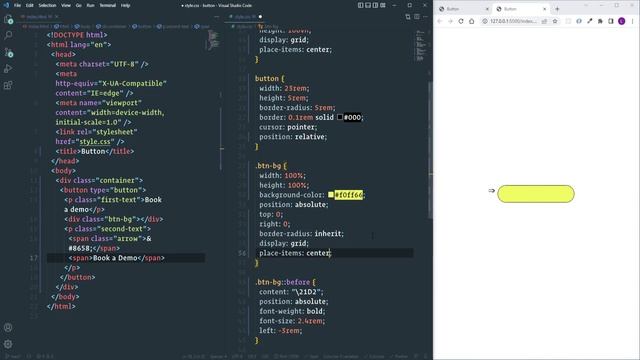Open the Accounts menu in activity bar
This screenshot has width=640, height=360.
[8, 327]
